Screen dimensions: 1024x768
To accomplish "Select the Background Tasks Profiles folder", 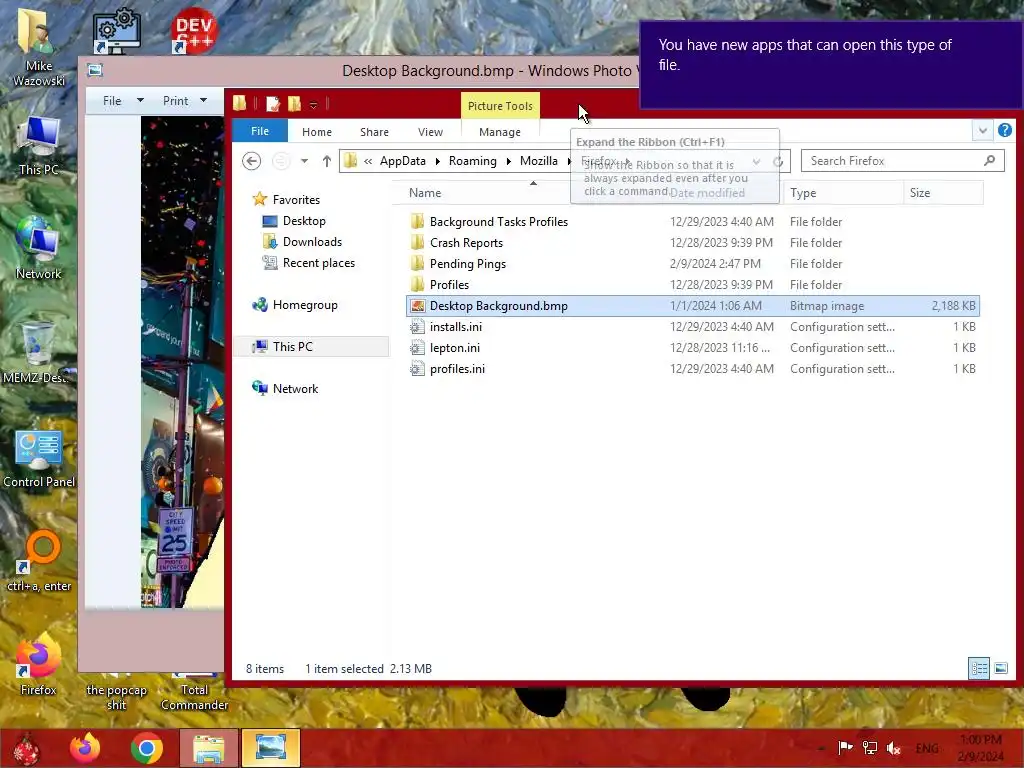I will point(693,222).
